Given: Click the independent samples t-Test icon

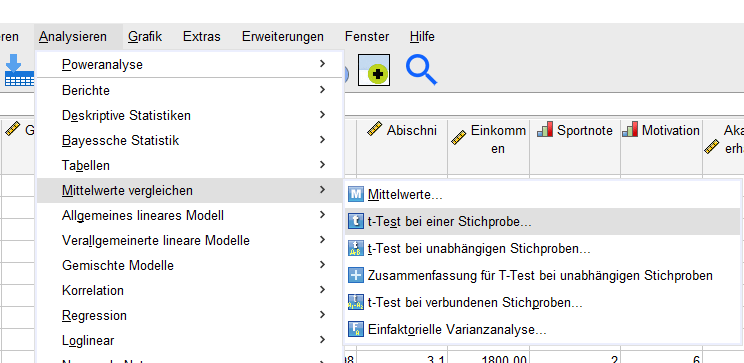Looking at the screenshot, I should click(x=355, y=248).
